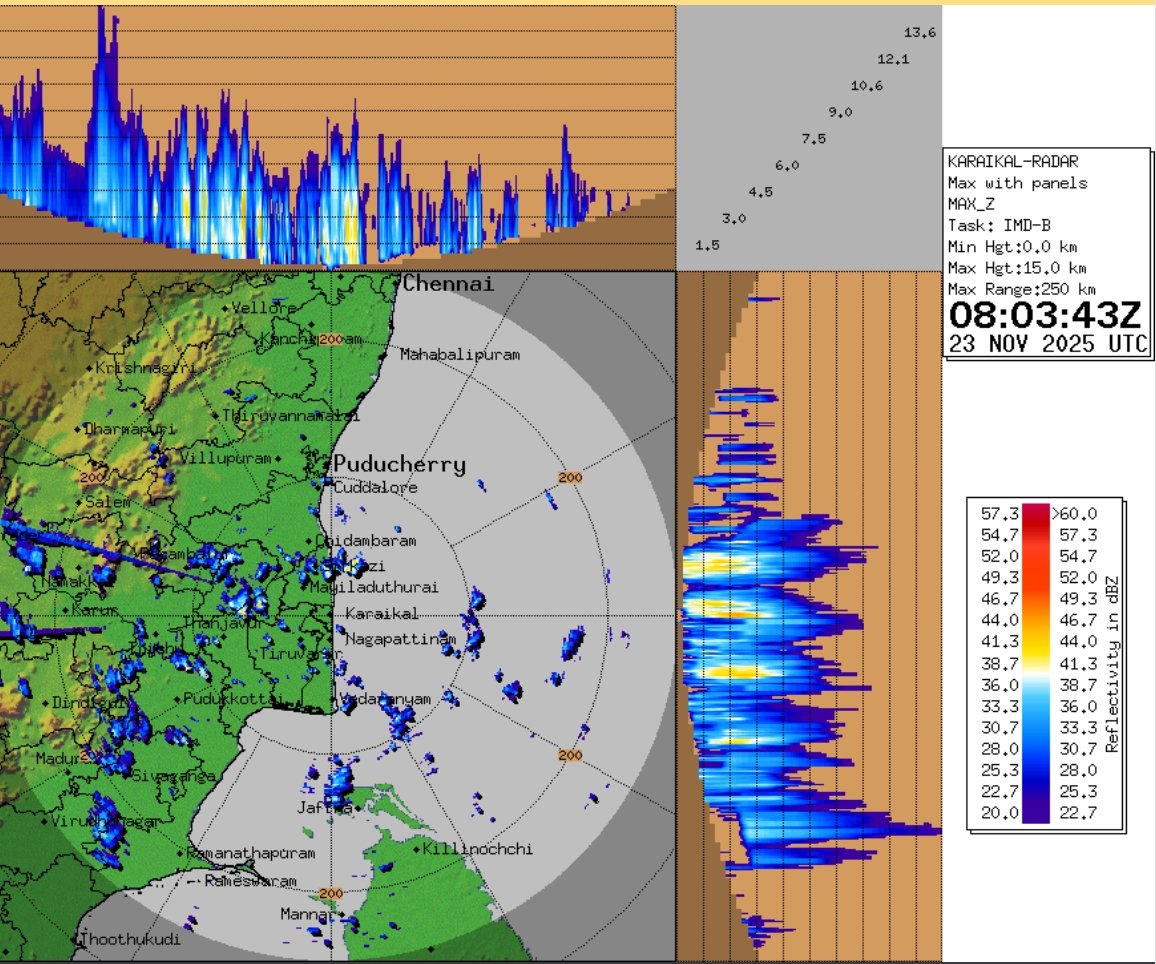Click the yellow band of the reflectivity color bar
This screenshot has height=964, width=1156.
[x=1035, y=649]
